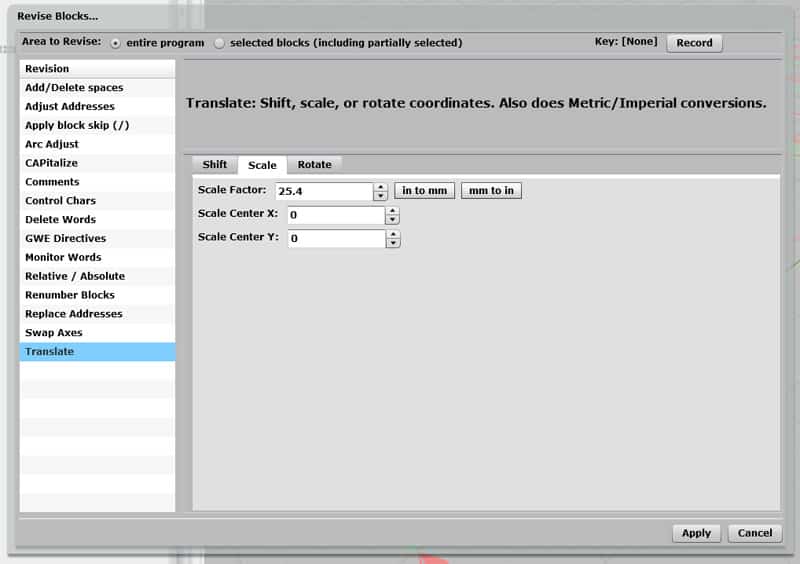
Task: Open the Swap Axes revision
Action: coord(54,333)
